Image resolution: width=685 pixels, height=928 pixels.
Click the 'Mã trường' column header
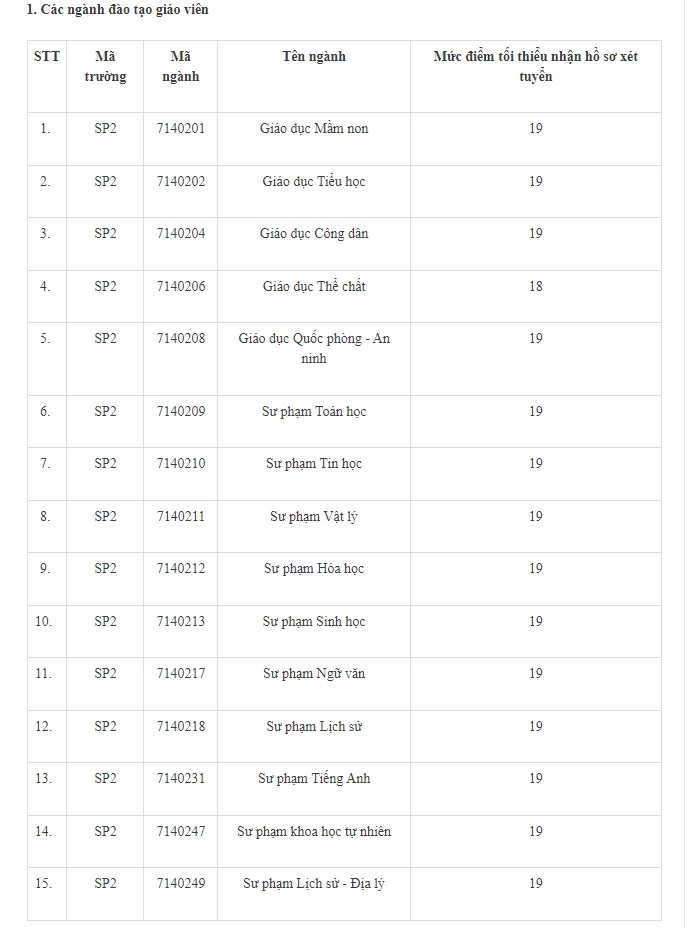click(x=105, y=67)
